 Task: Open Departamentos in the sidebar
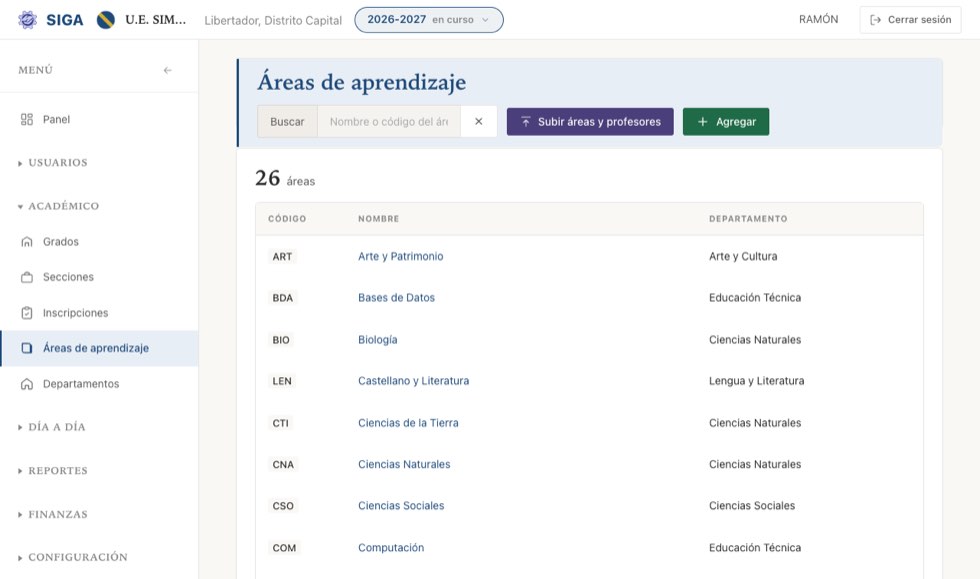click(99, 384)
